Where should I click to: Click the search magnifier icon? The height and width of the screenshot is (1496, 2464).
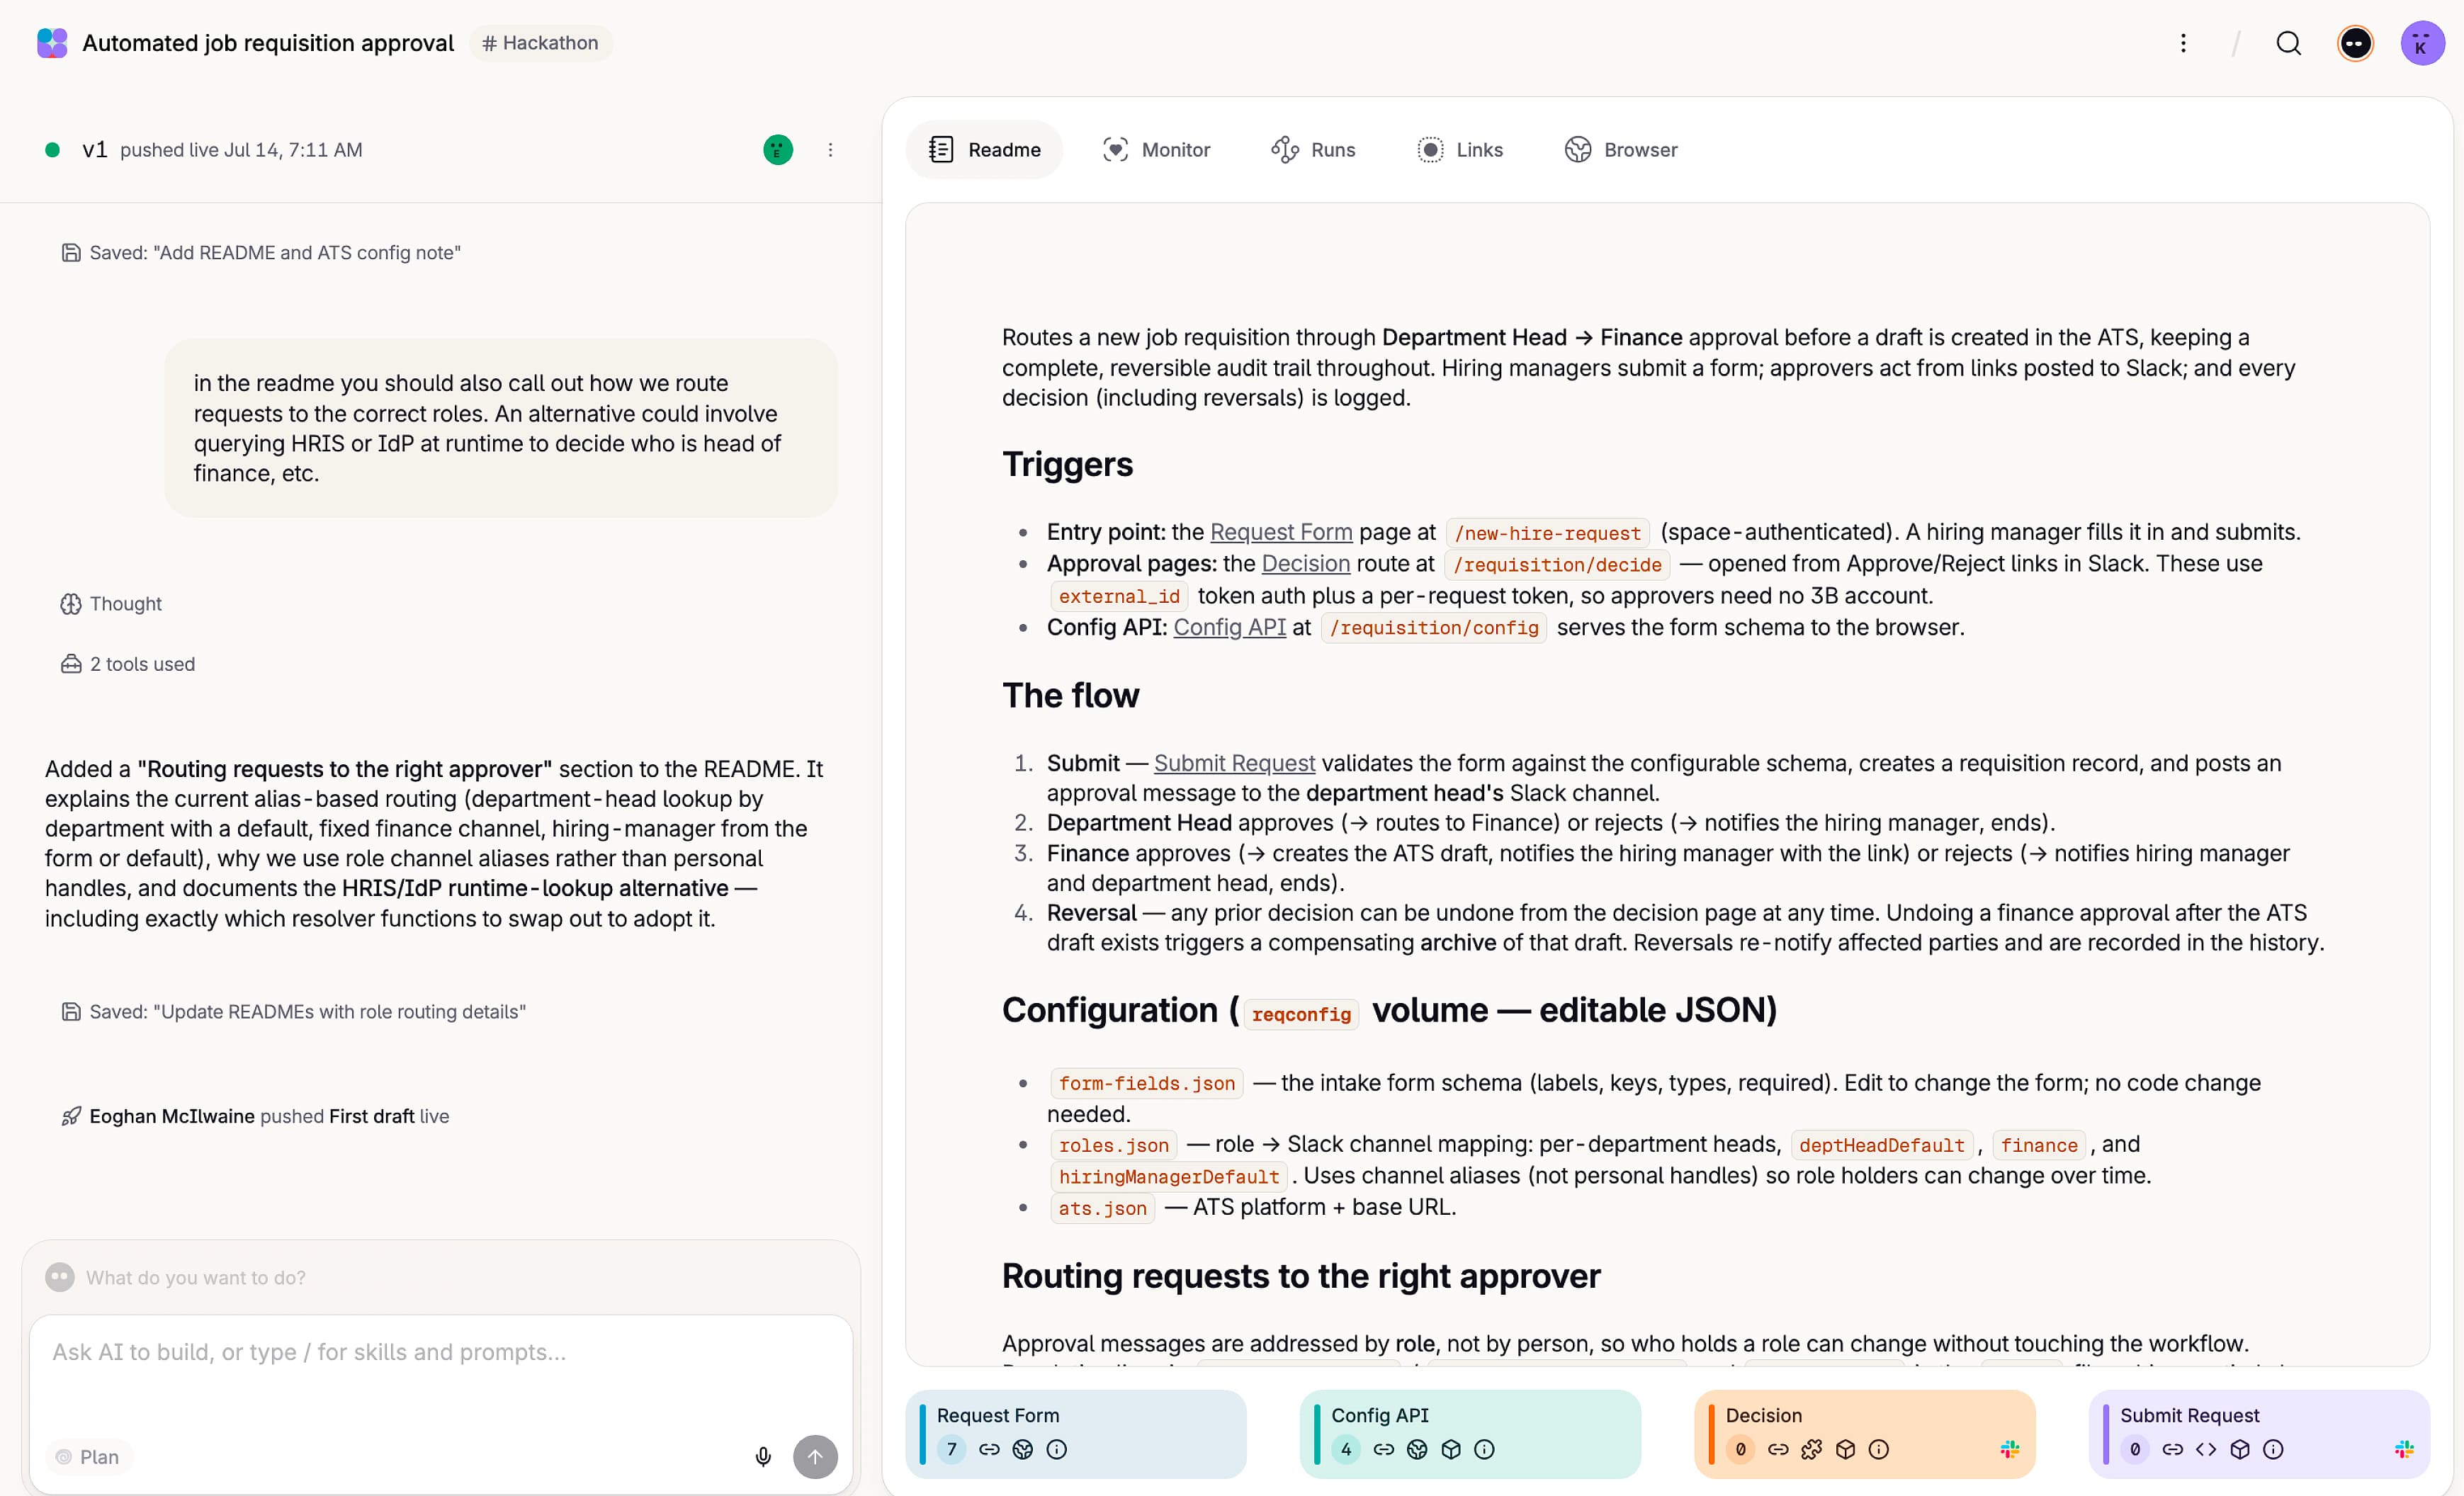coord(2288,43)
